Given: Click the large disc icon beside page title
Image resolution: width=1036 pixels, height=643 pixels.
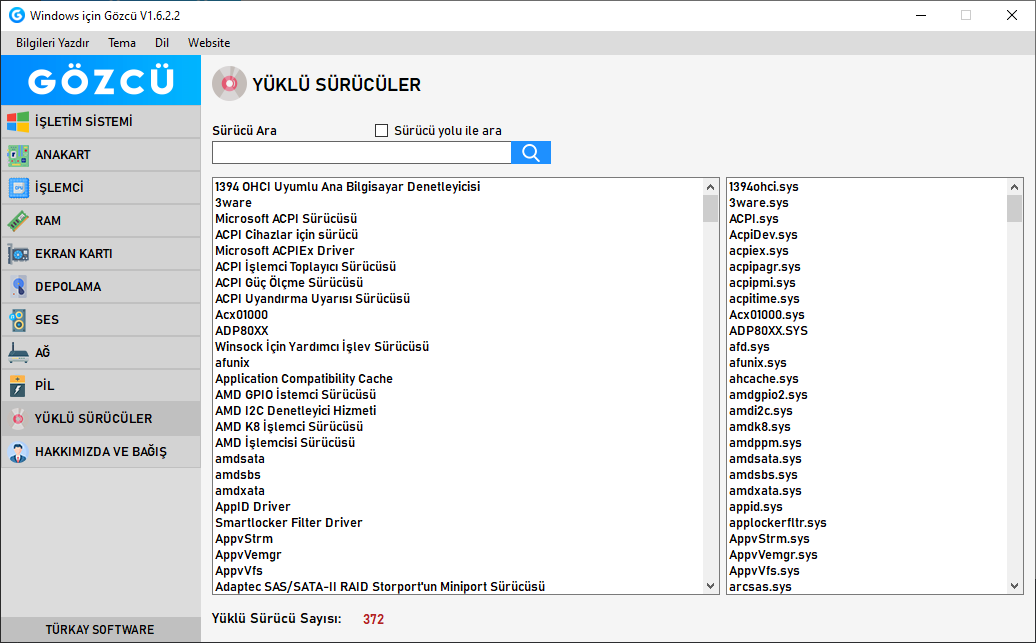Looking at the screenshot, I should coord(229,84).
